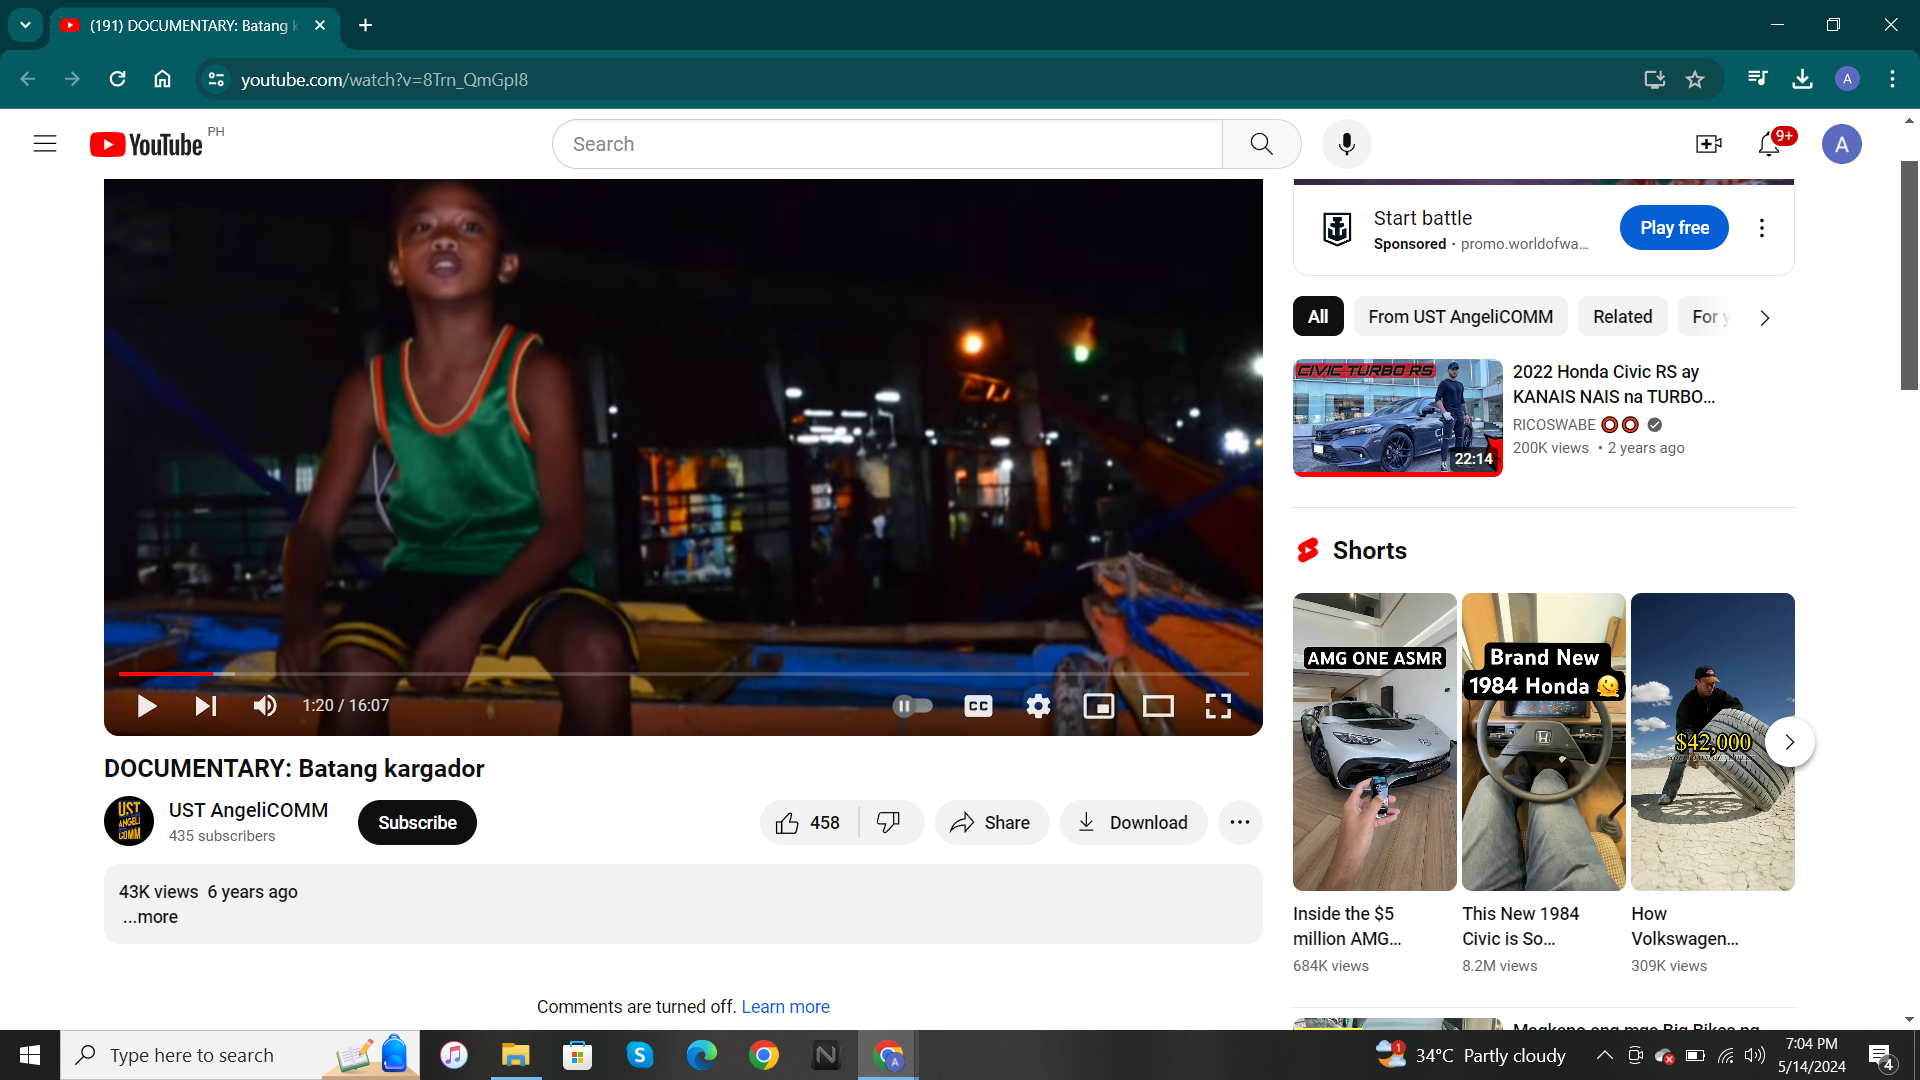1920x1080 pixels.
Task: Seek on the video progress bar
Action: click(683, 674)
